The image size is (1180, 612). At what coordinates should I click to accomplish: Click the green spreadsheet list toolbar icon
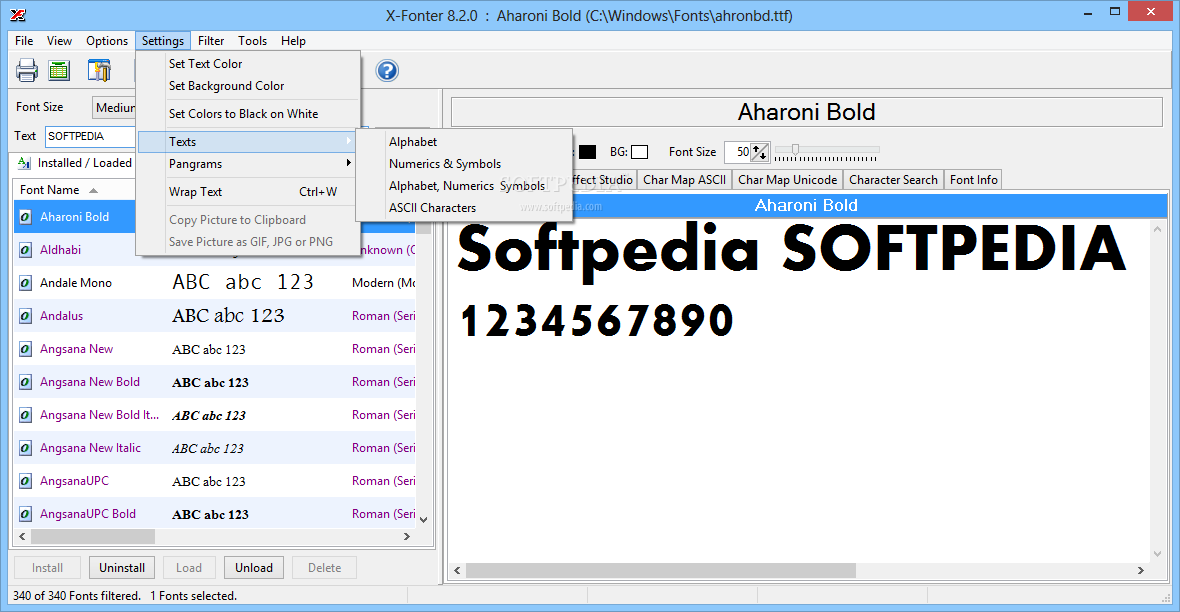coord(59,71)
